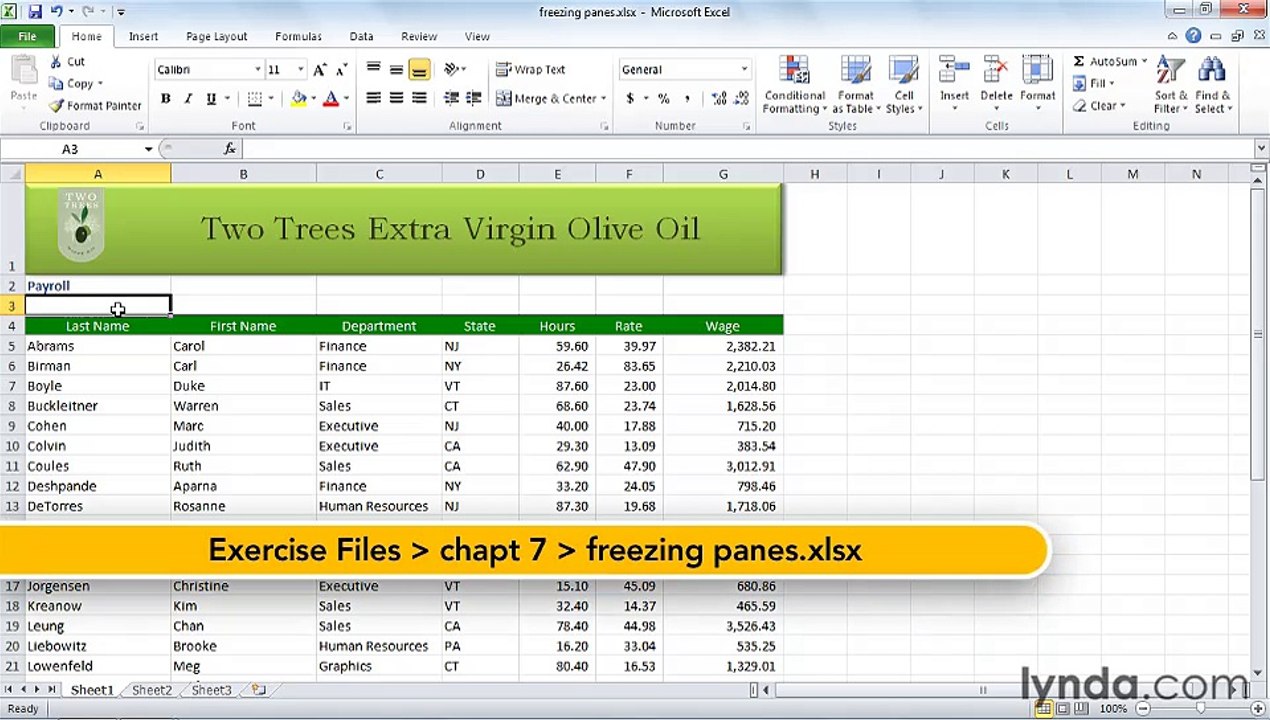Open the Calibri font name dropdown
1270x720 pixels.
pos(257,70)
